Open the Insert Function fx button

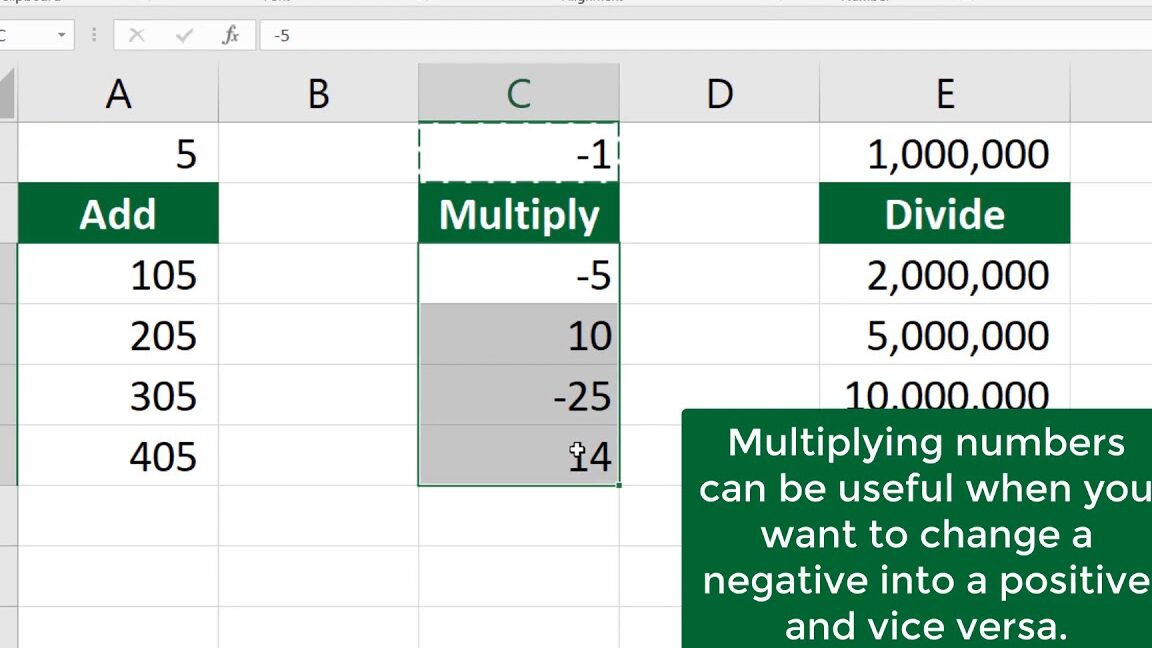pos(231,35)
